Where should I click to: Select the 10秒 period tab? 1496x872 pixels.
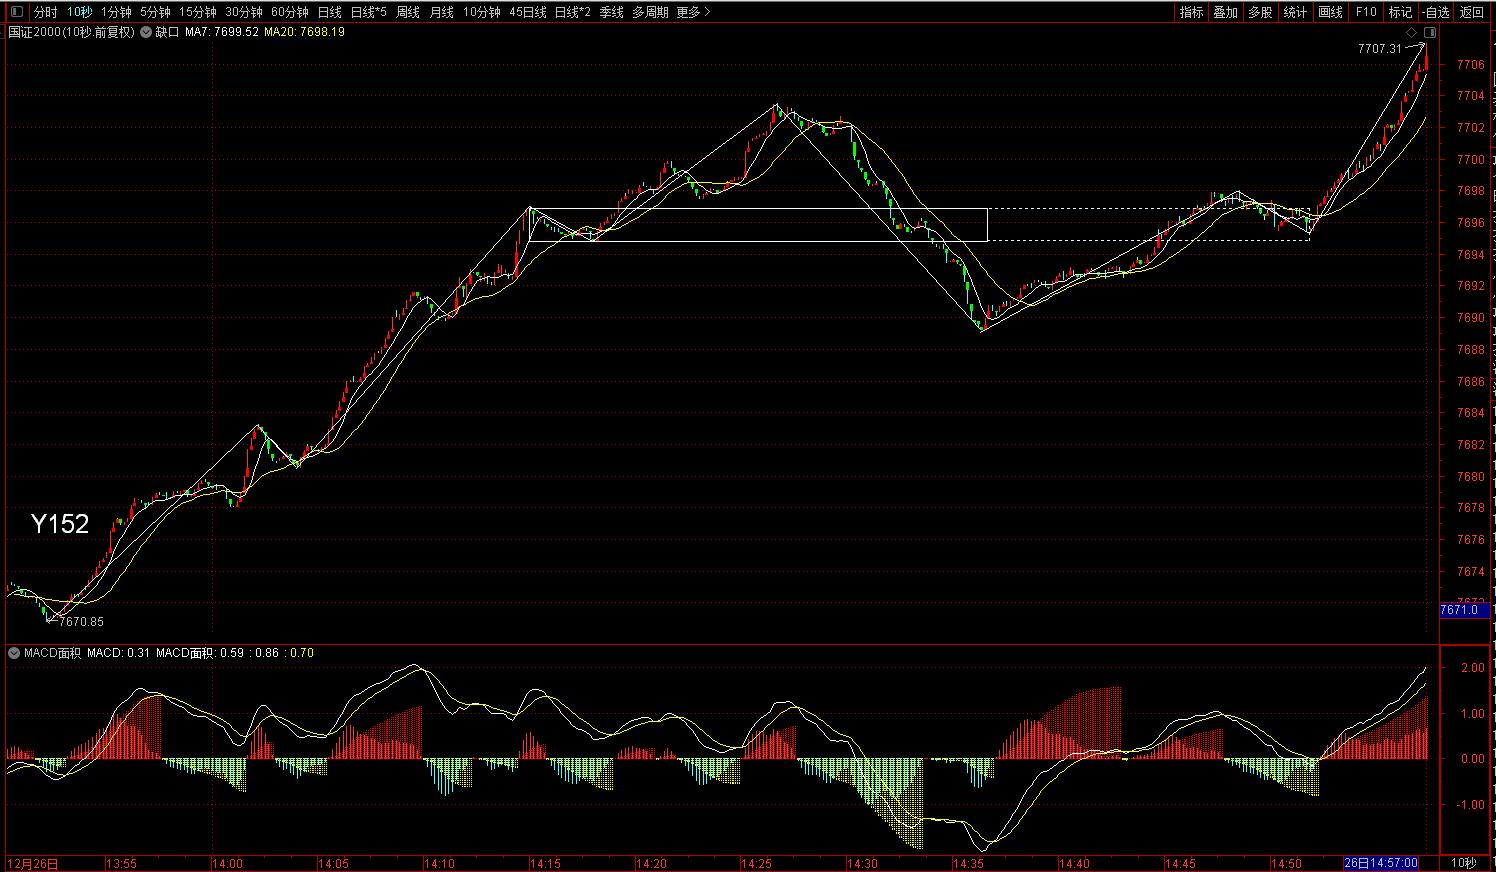tap(80, 12)
